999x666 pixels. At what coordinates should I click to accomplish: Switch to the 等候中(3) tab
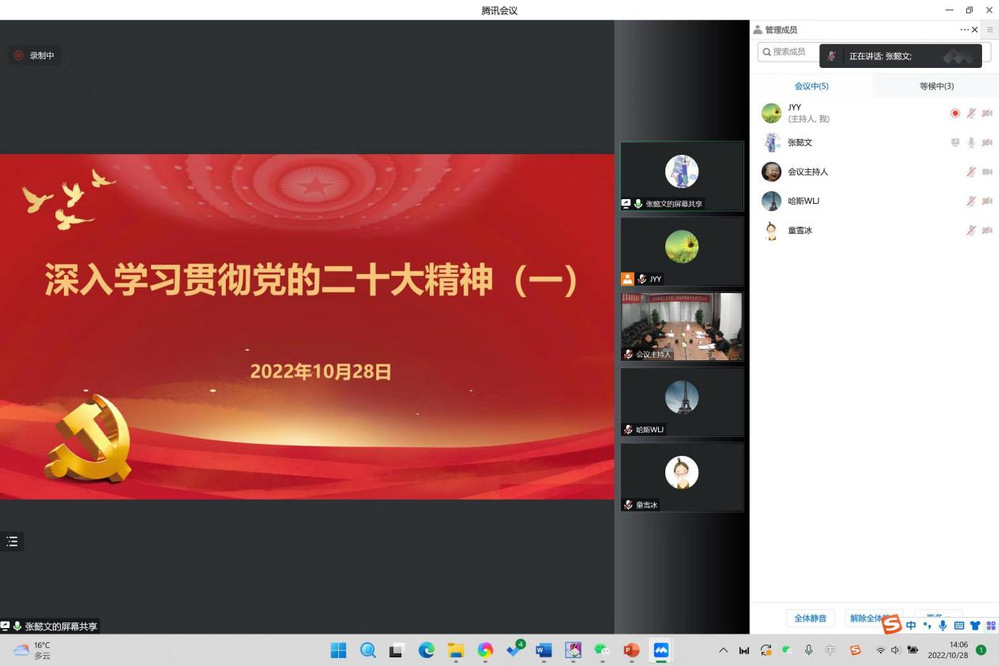936,86
